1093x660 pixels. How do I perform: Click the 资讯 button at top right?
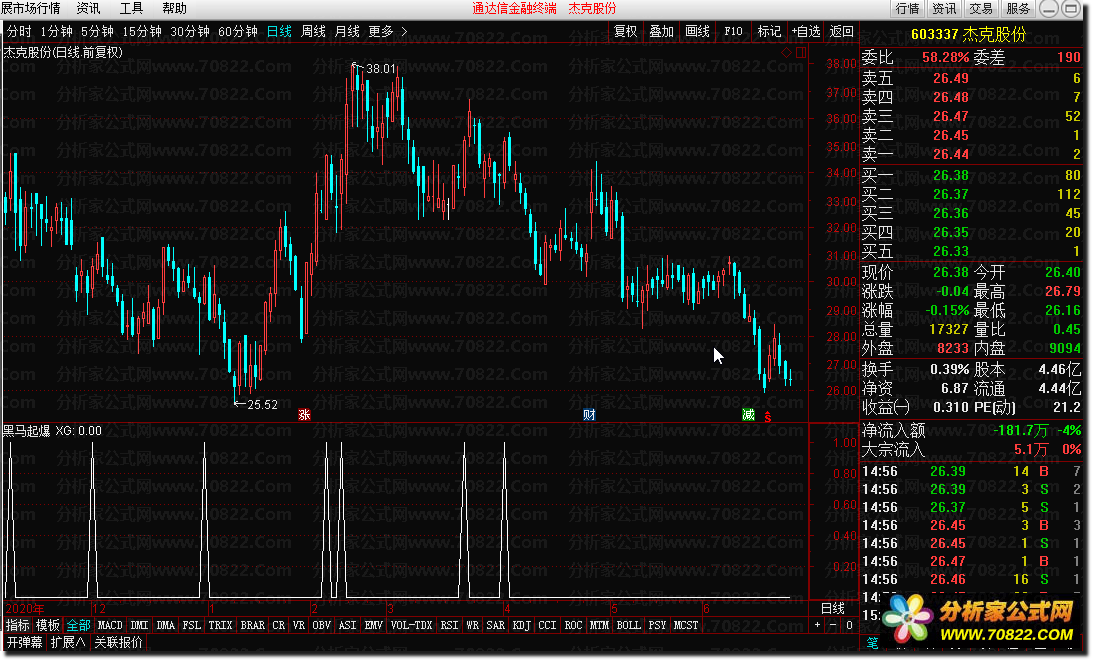coord(945,8)
